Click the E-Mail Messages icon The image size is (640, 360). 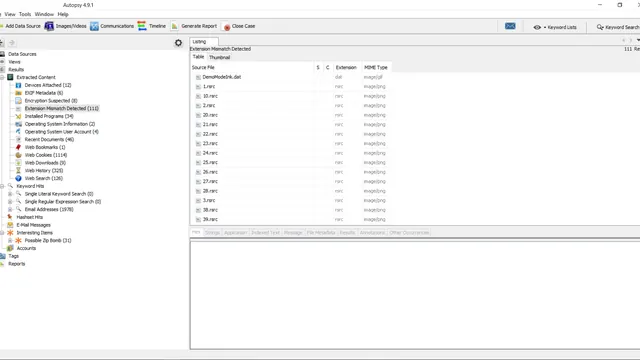(x=10, y=225)
